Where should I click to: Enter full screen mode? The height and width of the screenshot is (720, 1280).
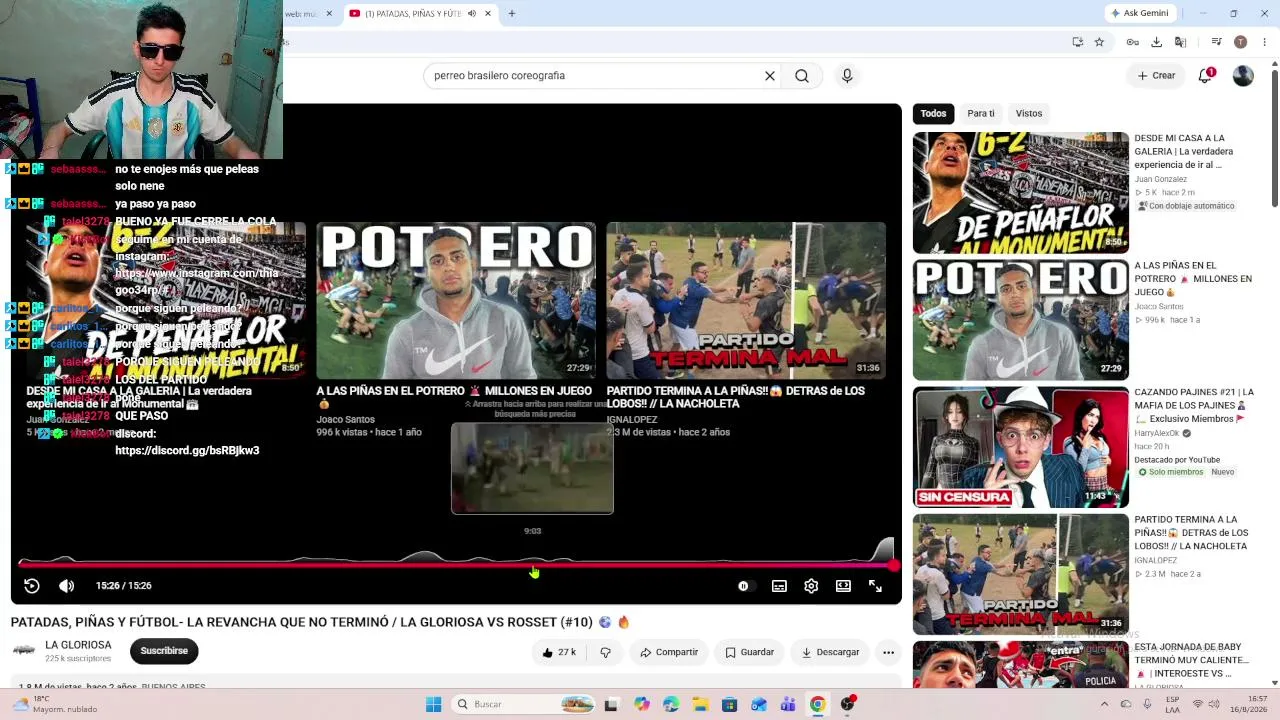pyautogui.click(x=875, y=586)
